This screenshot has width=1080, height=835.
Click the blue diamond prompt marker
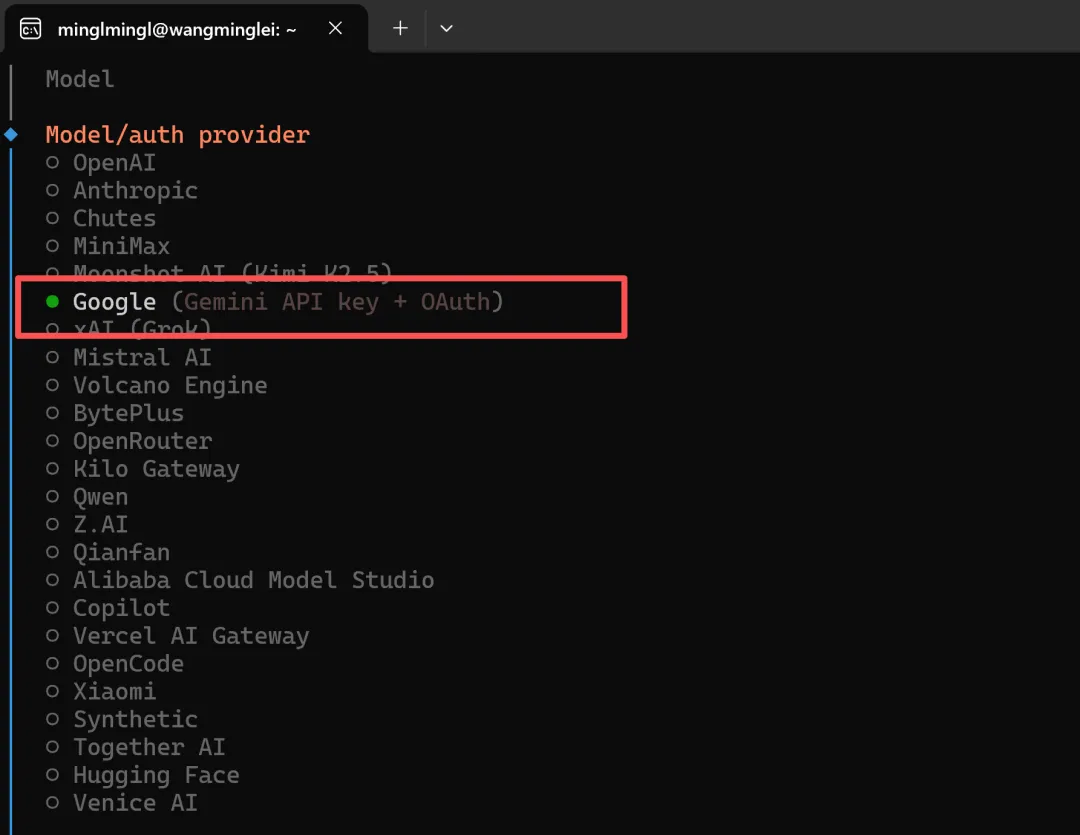click(11, 134)
